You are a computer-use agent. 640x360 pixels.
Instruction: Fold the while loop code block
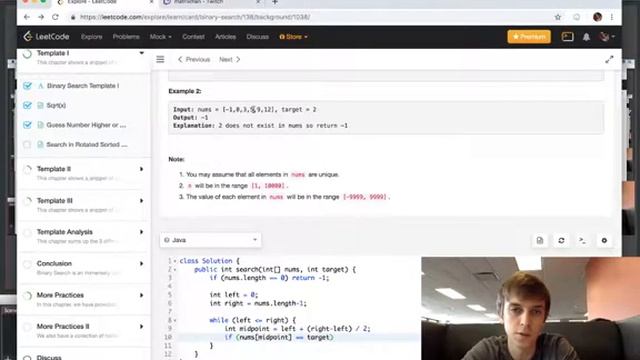click(175, 320)
